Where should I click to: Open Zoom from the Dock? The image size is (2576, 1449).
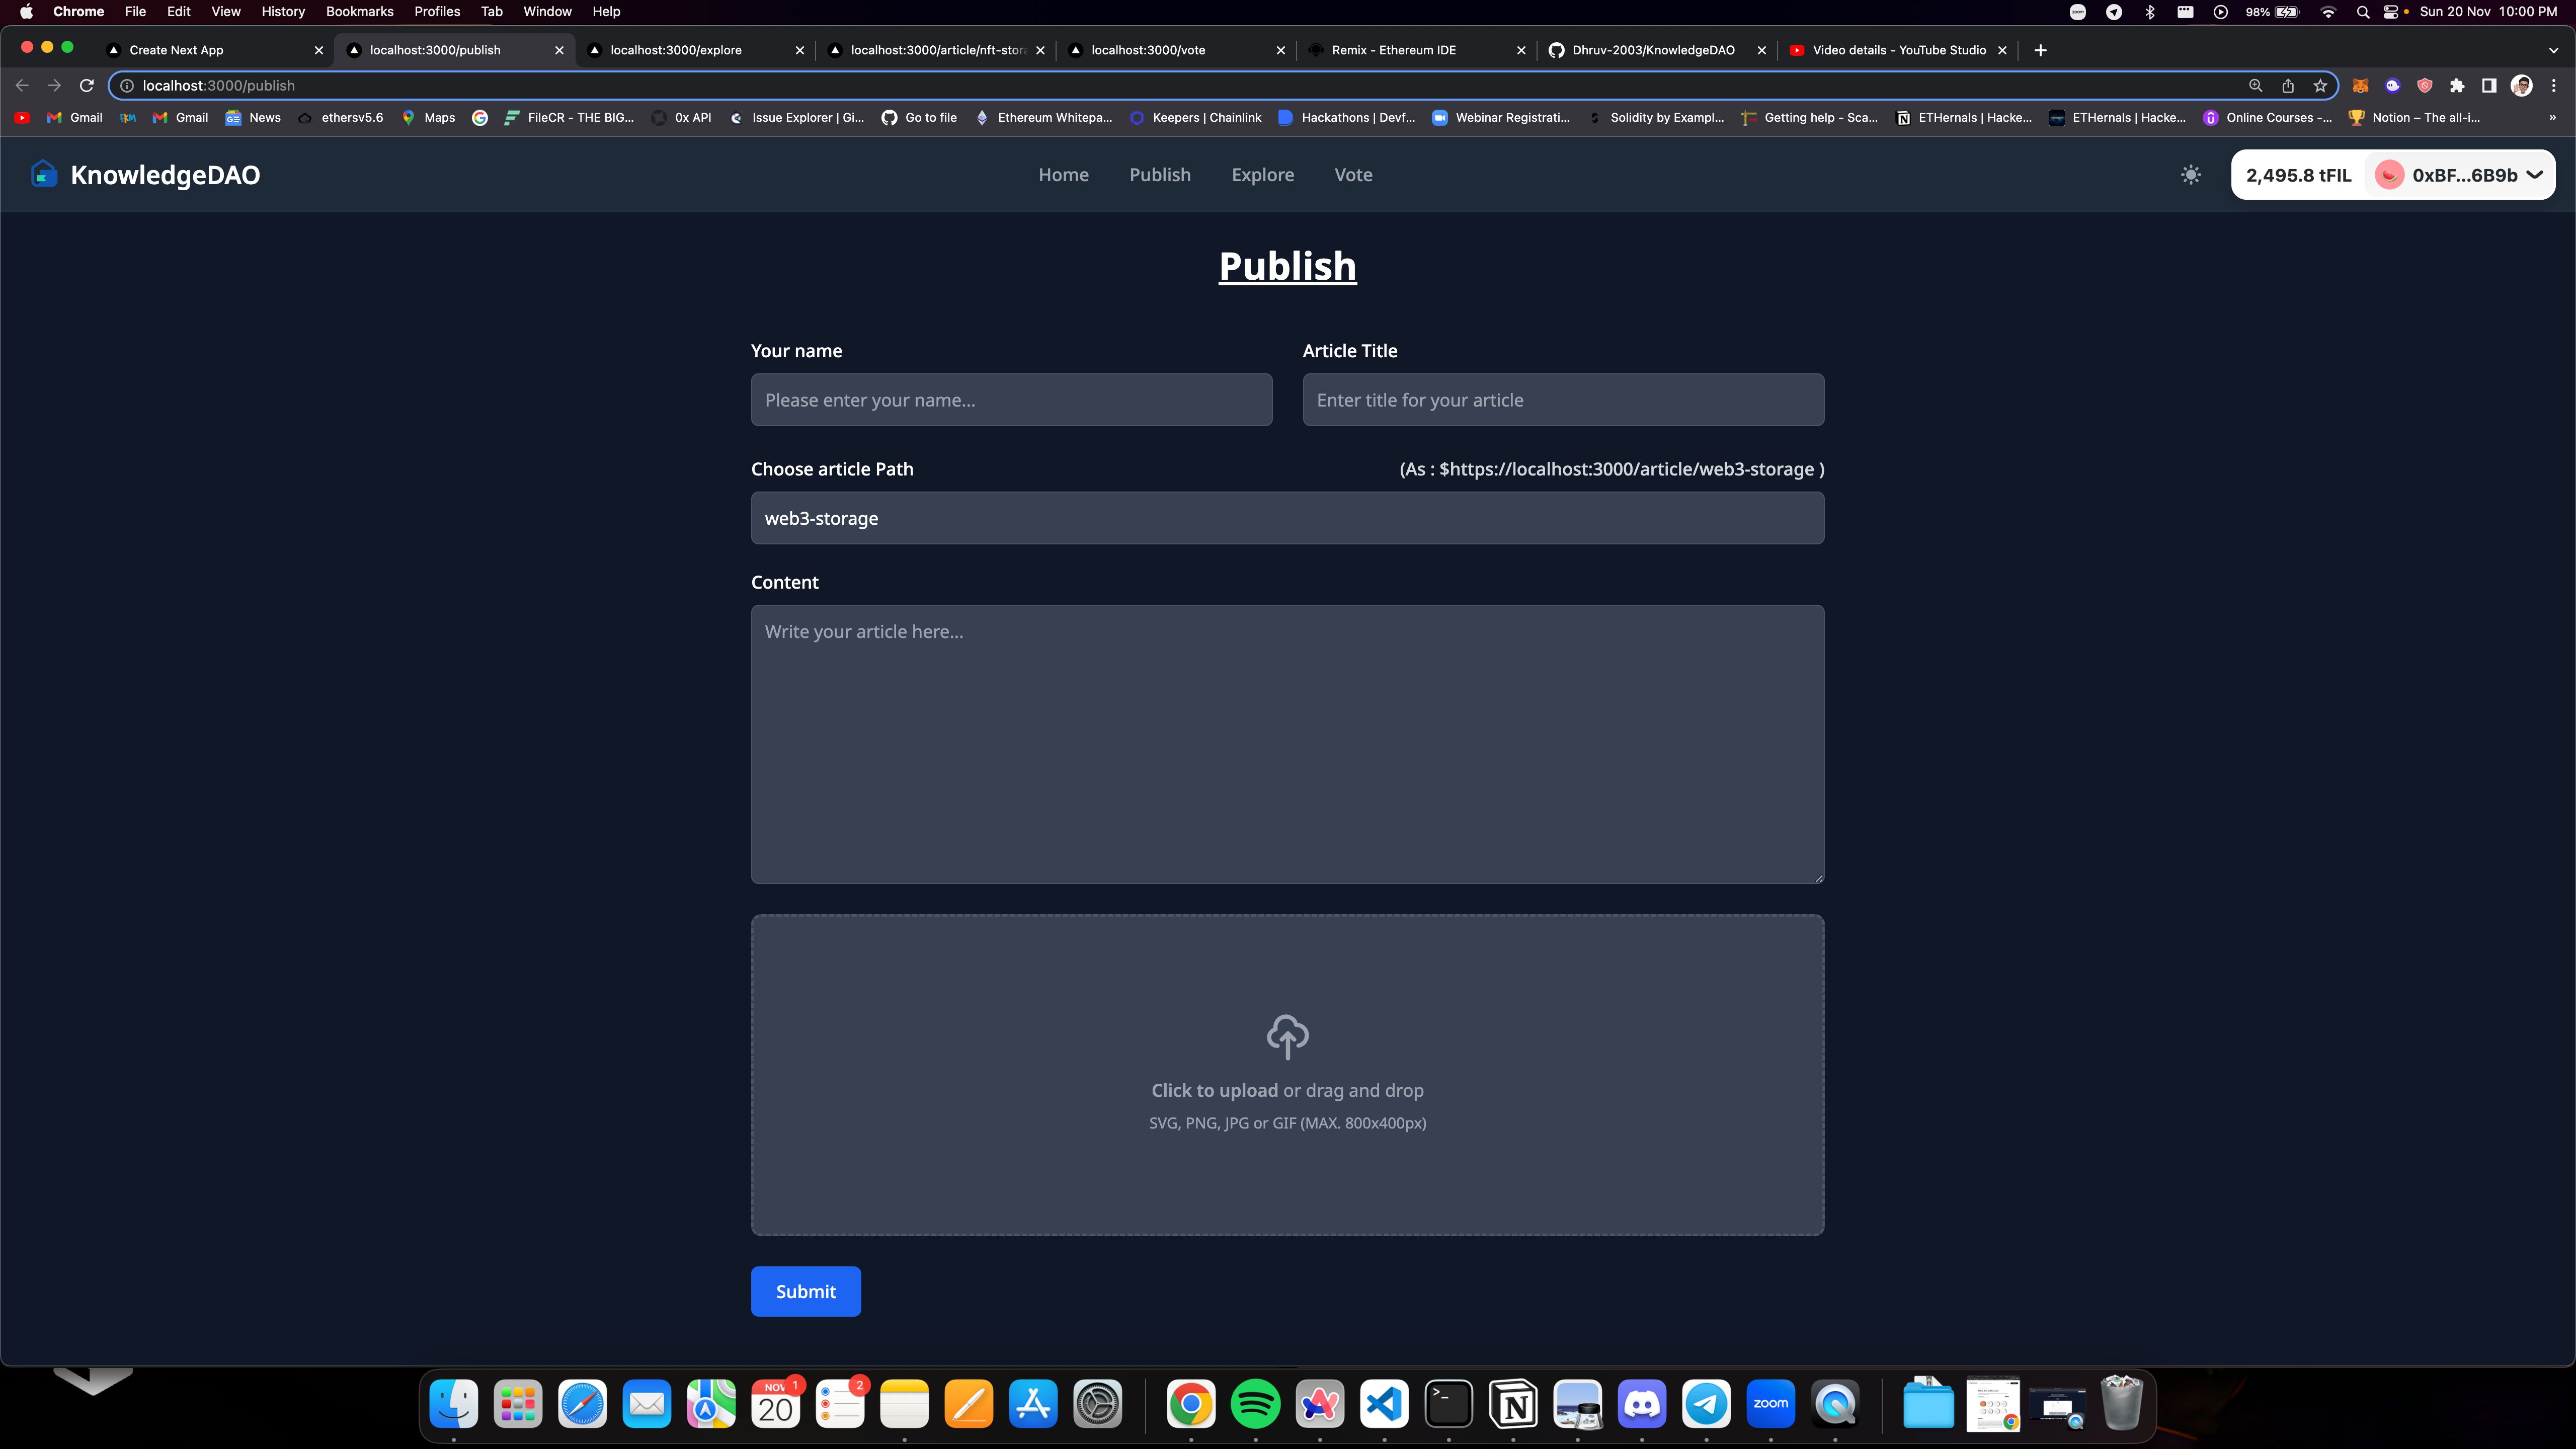[1770, 1404]
